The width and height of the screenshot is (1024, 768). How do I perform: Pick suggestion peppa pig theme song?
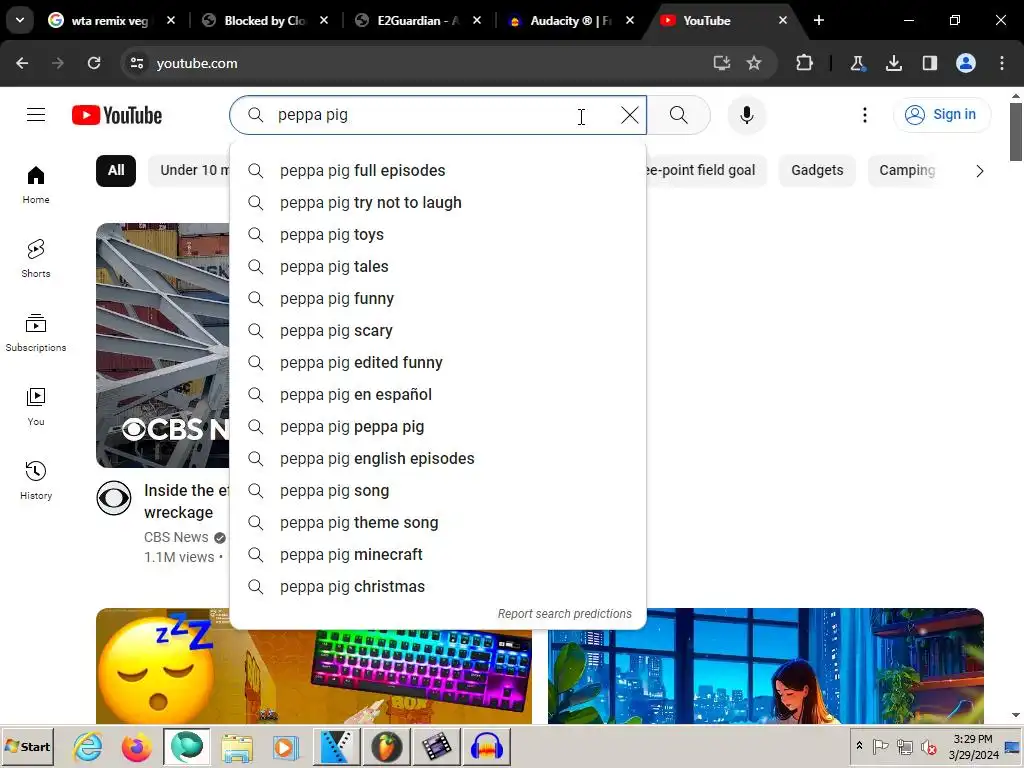coord(438,522)
